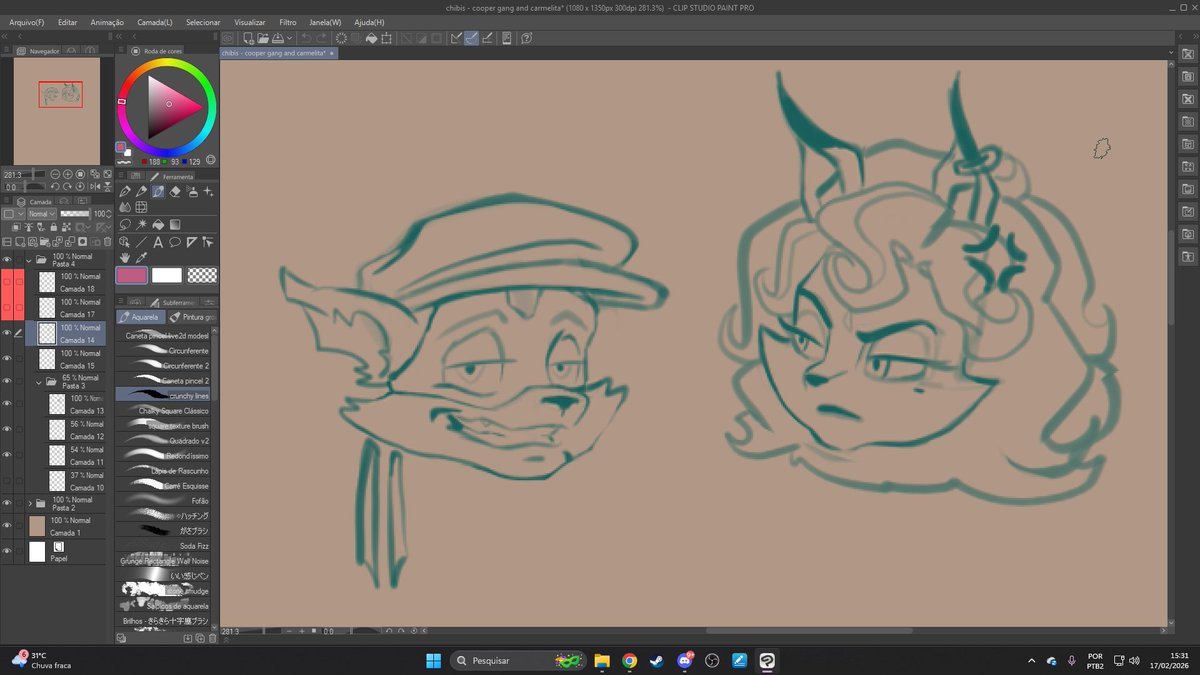Select the Gradient tool
The width and height of the screenshot is (1200, 675).
coord(175,225)
